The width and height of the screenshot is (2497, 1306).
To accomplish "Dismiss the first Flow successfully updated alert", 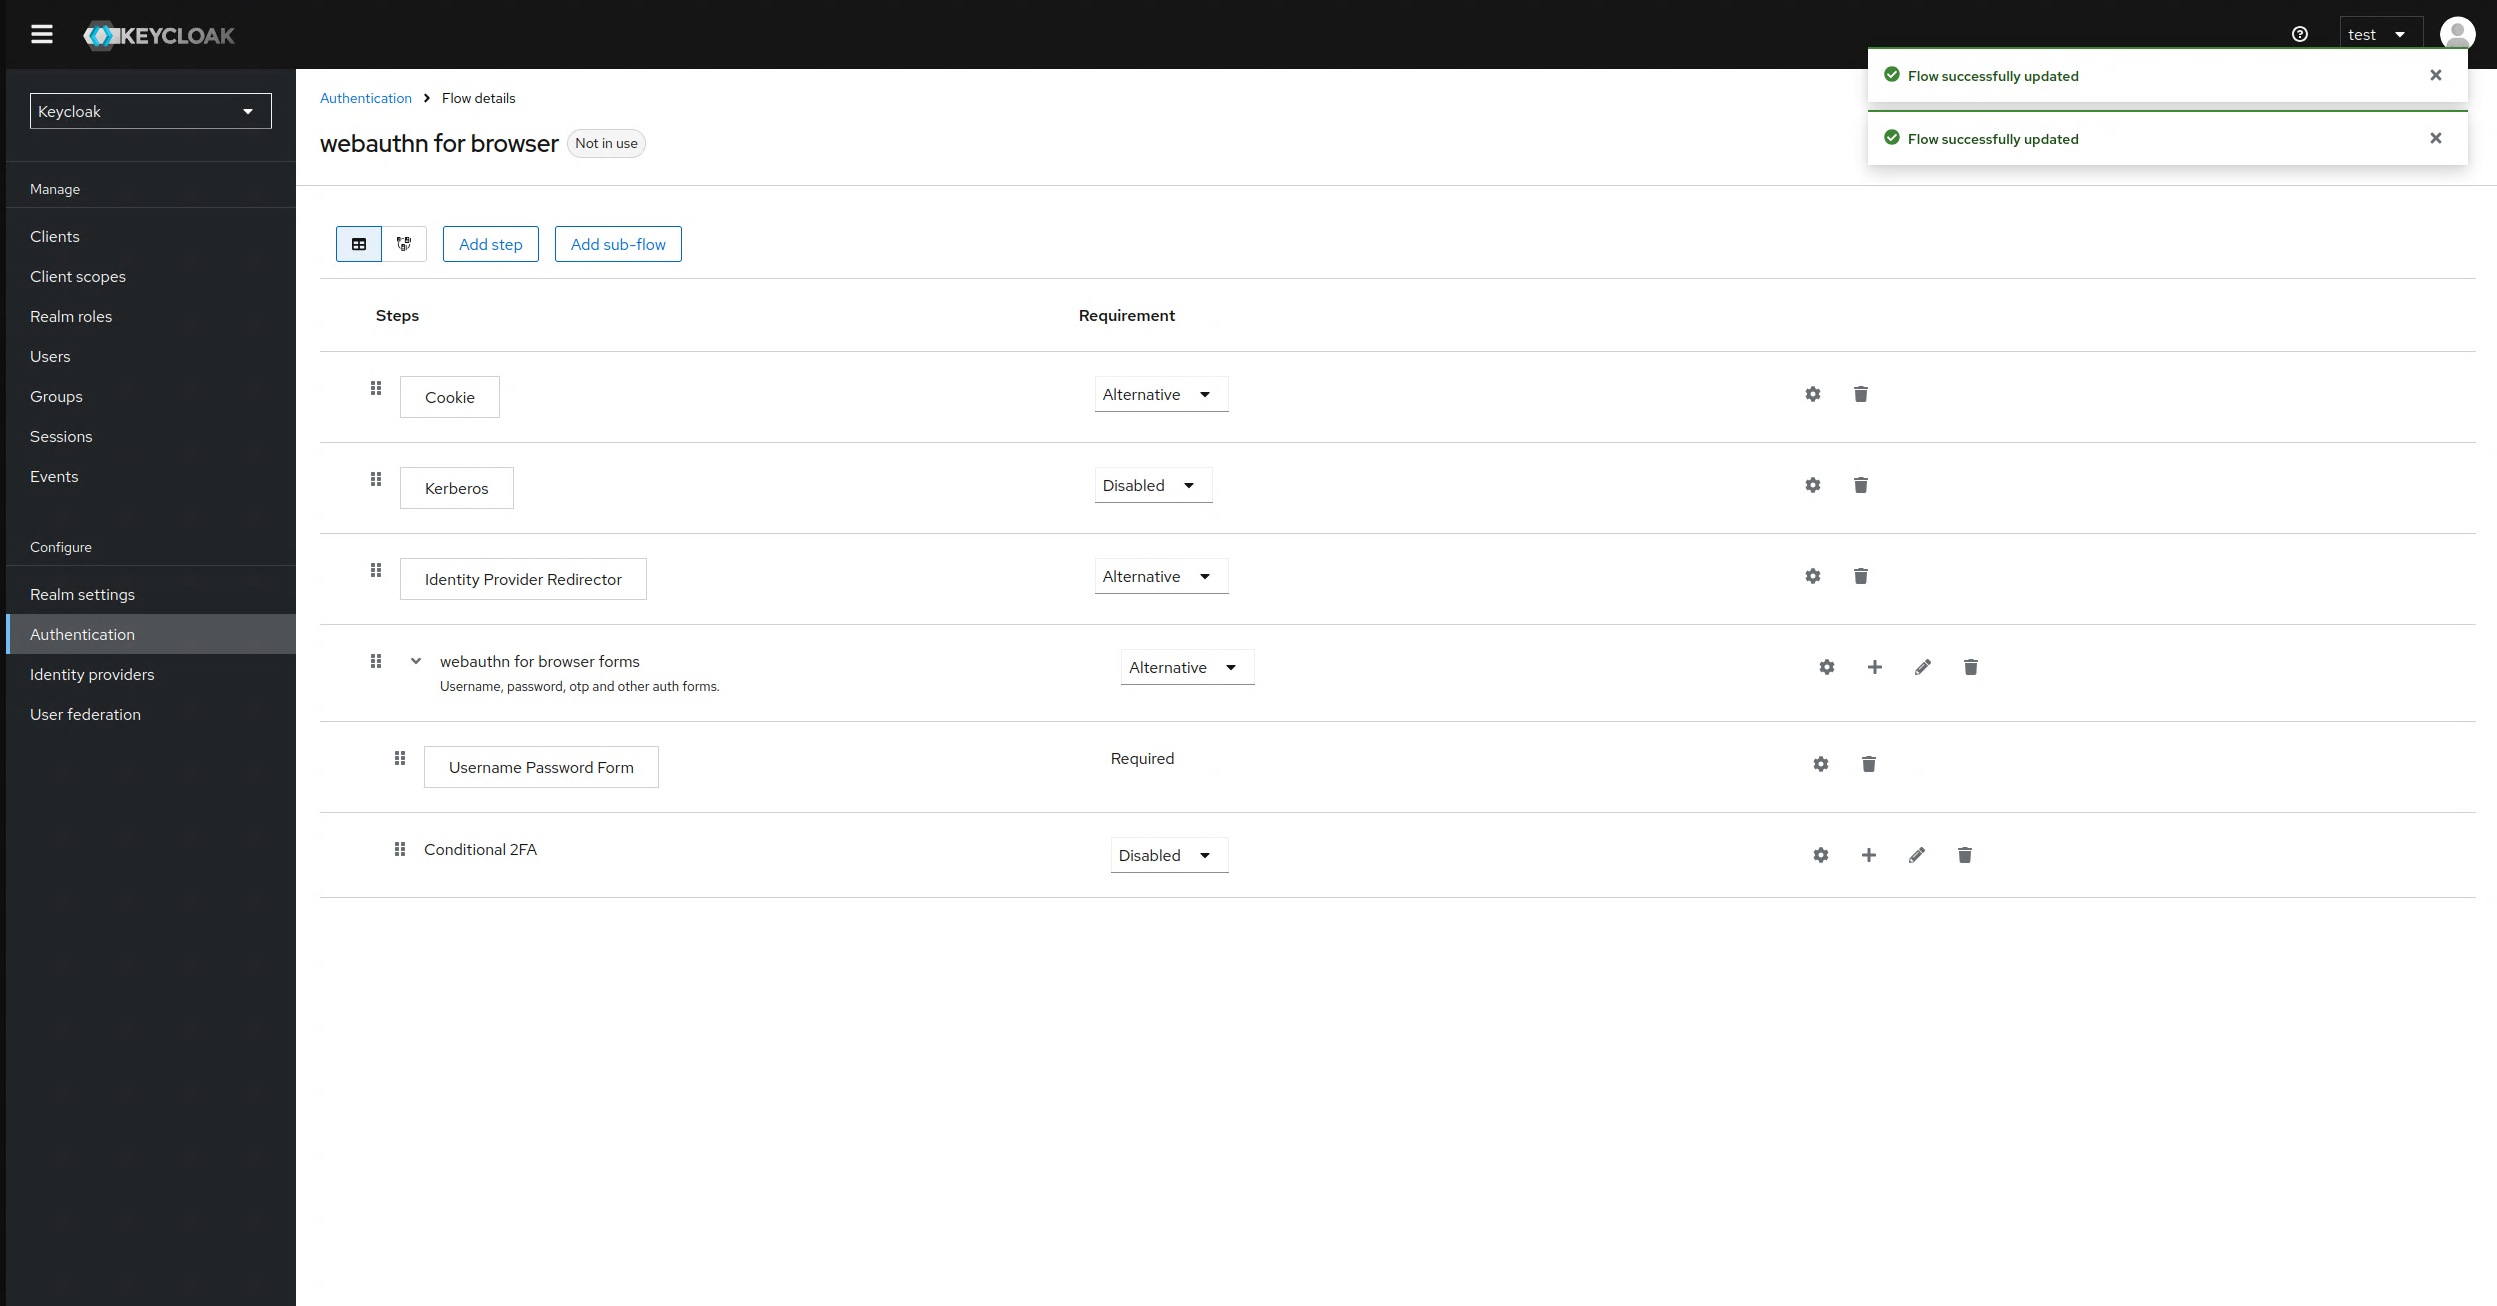I will (2435, 76).
